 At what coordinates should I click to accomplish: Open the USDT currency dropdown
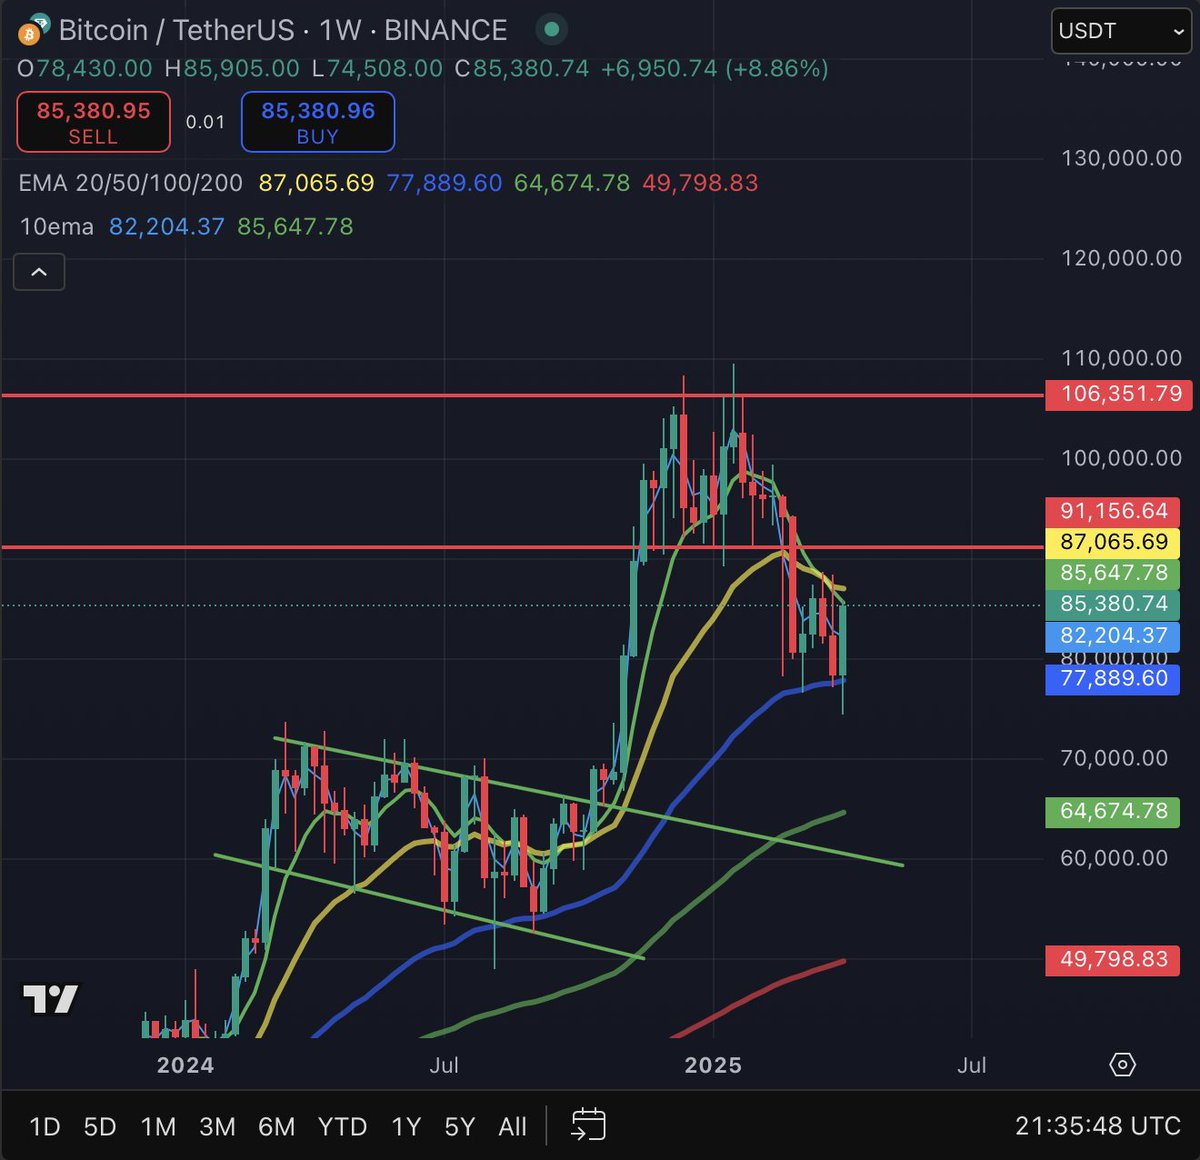pos(1121,31)
